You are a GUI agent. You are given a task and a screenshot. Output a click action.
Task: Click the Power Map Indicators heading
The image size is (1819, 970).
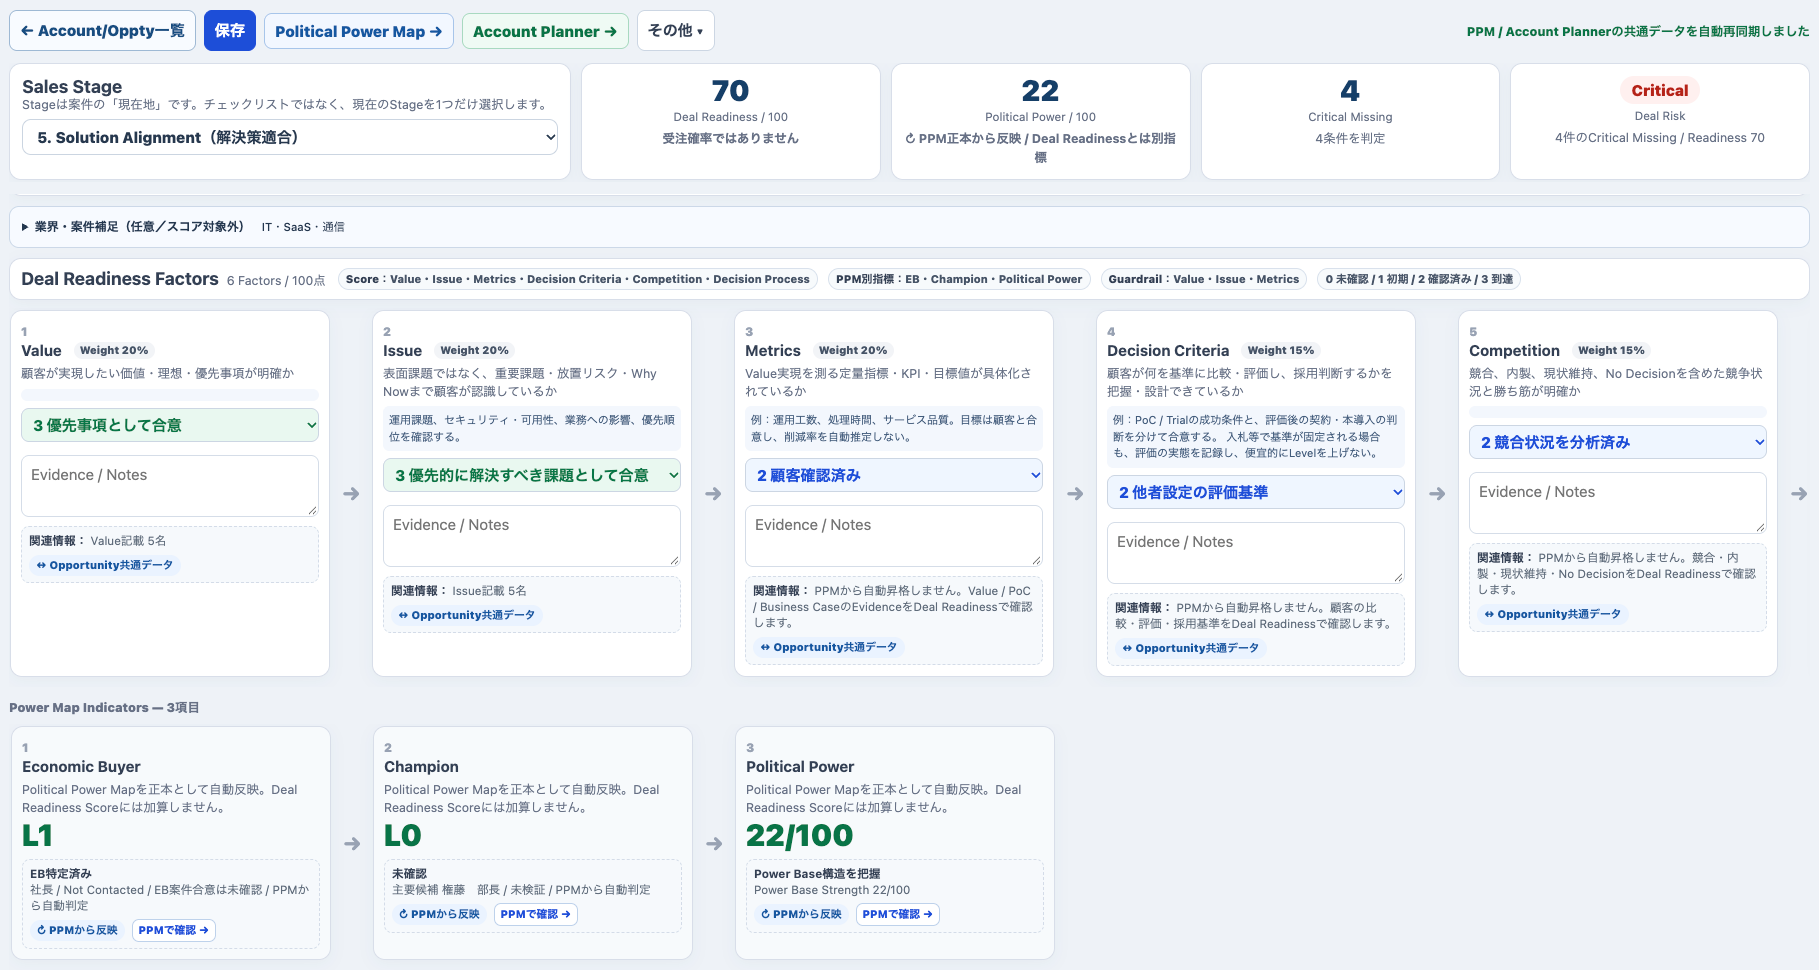coord(104,707)
